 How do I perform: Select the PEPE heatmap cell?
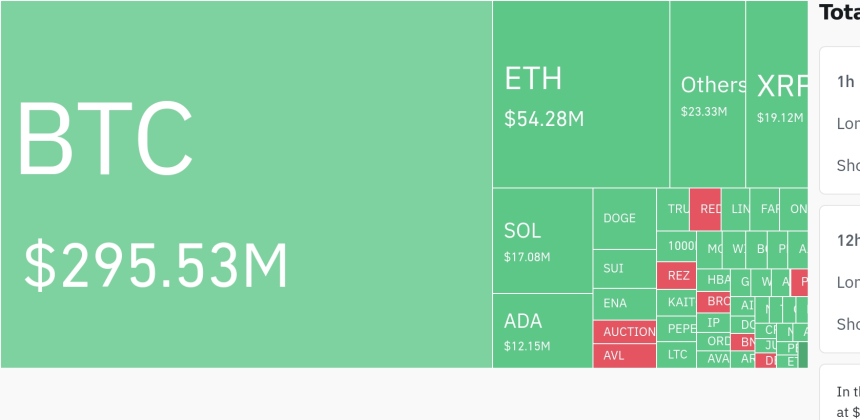pyautogui.click(x=676, y=329)
